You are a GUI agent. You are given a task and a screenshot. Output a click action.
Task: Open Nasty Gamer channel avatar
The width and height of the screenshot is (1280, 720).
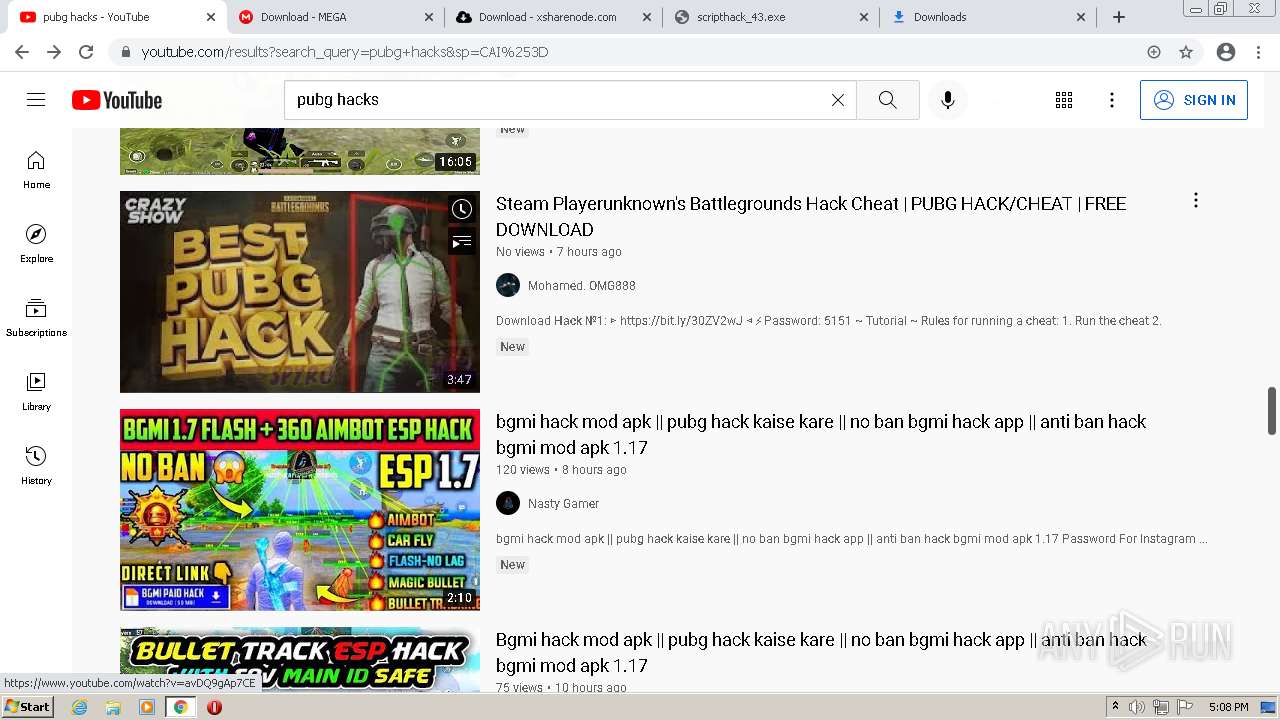pyautogui.click(x=508, y=503)
